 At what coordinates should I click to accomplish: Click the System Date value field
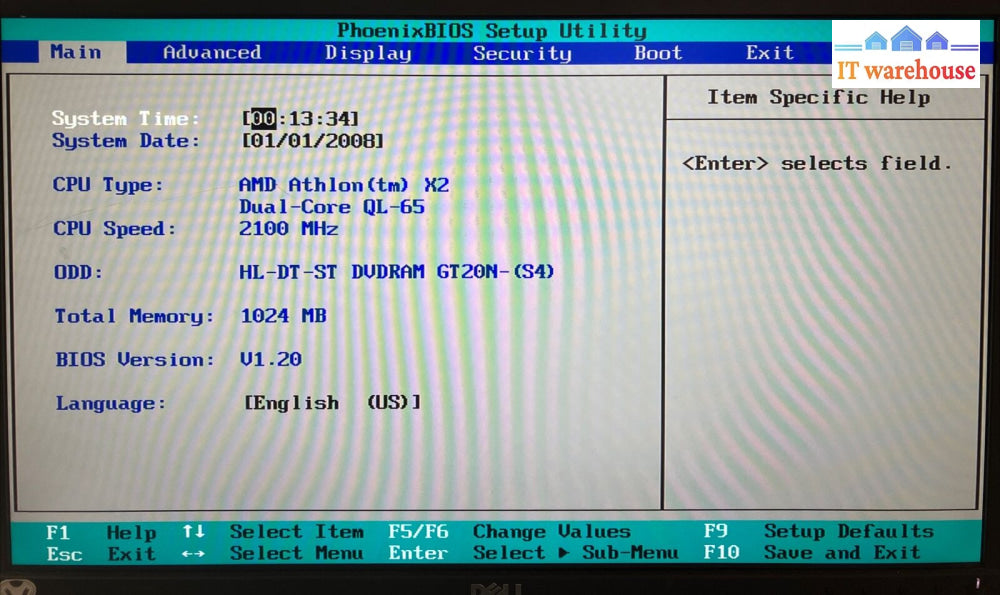[x=313, y=141]
